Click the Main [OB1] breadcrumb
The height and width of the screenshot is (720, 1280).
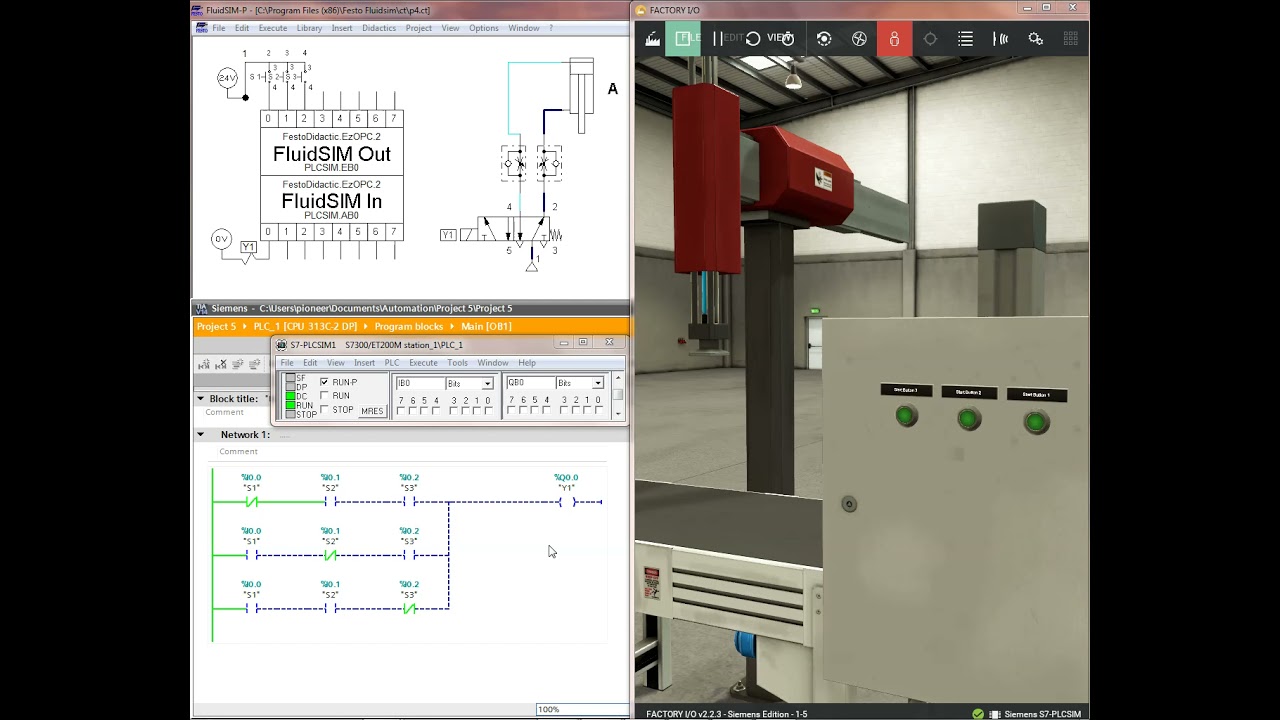tap(486, 326)
